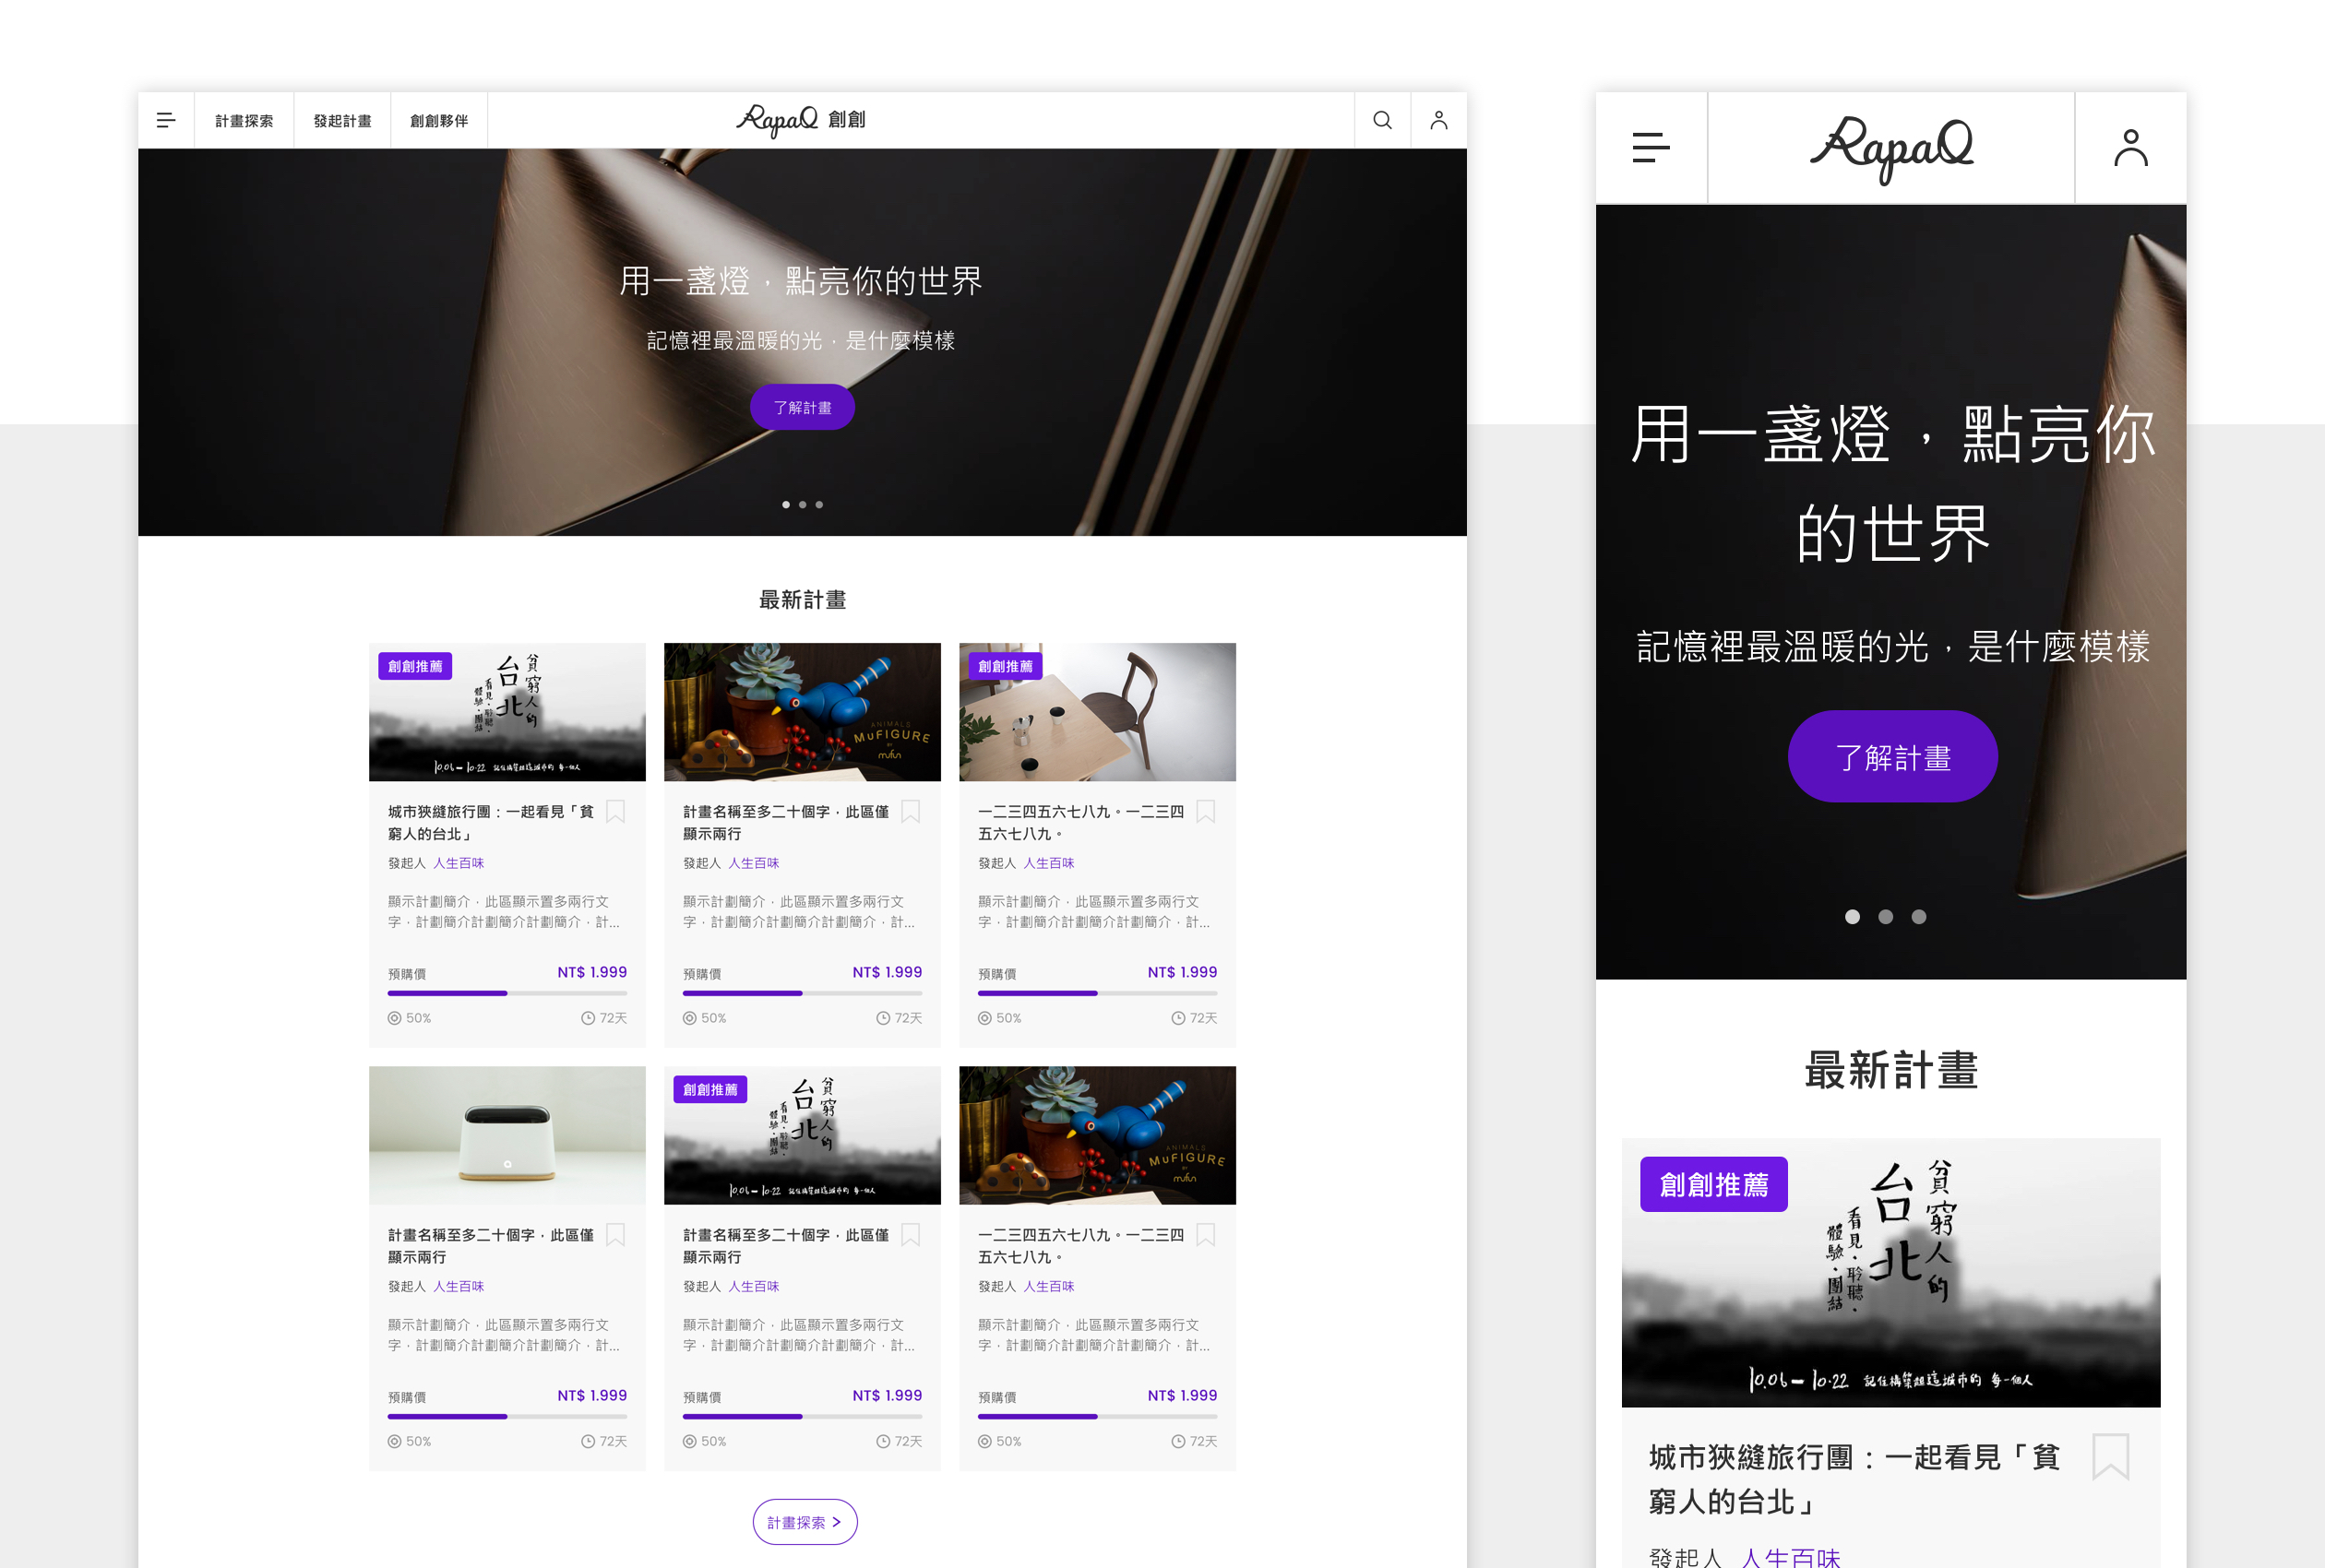Bookmark the desktop 城市狹縫旅行團 card

click(616, 811)
